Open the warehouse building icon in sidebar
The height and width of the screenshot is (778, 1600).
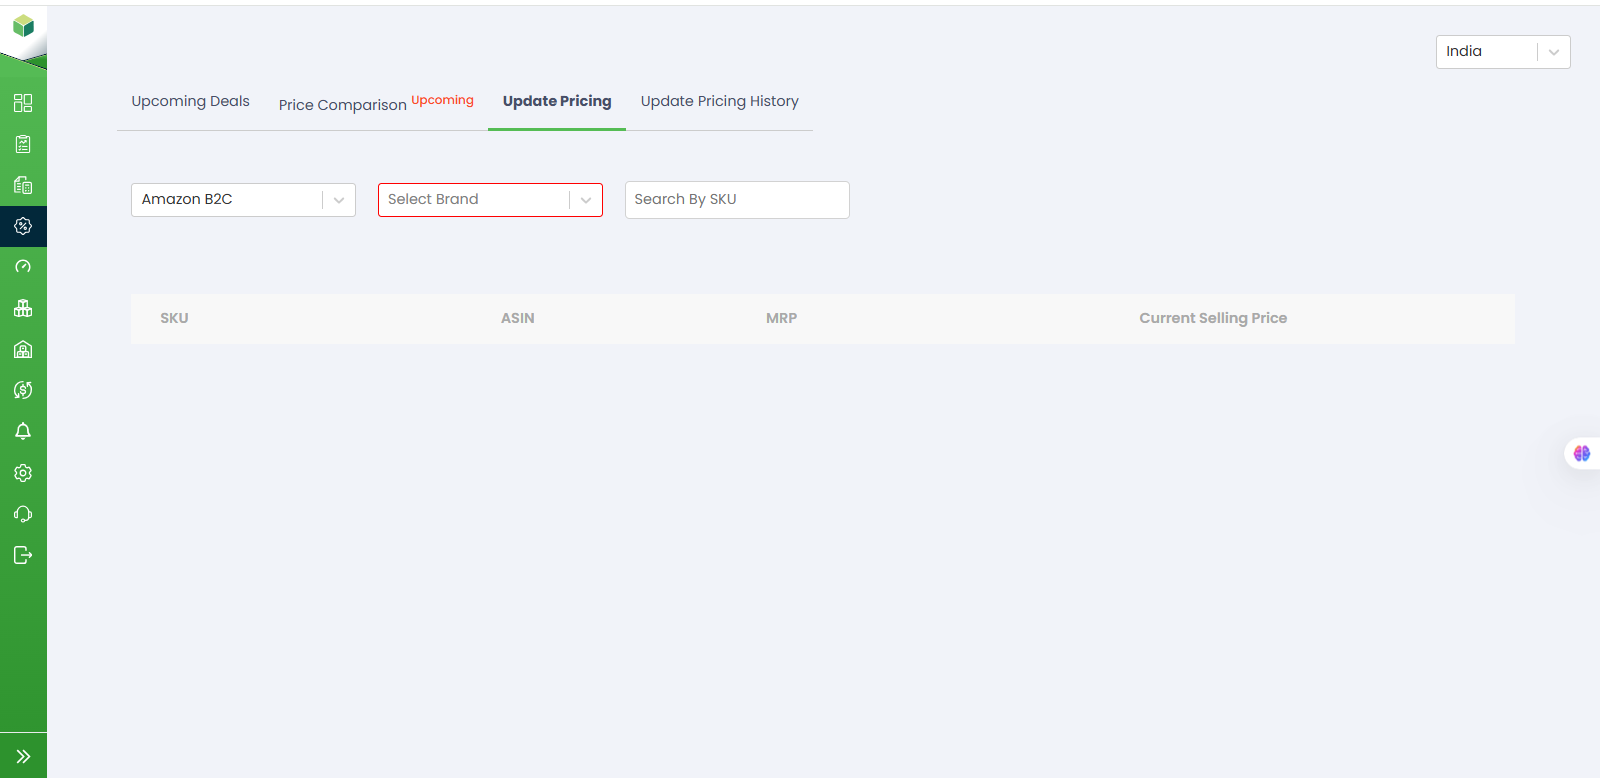click(23, 349)
